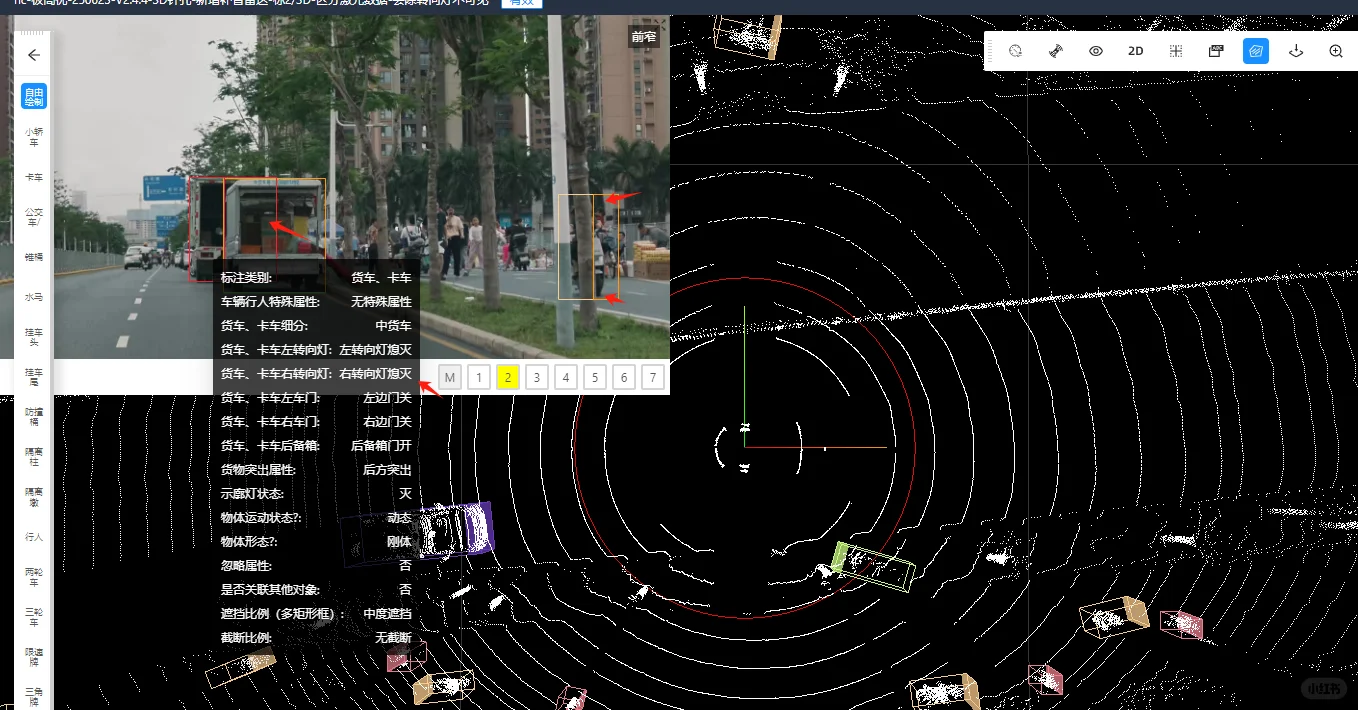
Task: Choose the 小轿车 label class
Action: pyautogui.click(x=34, y=137)
